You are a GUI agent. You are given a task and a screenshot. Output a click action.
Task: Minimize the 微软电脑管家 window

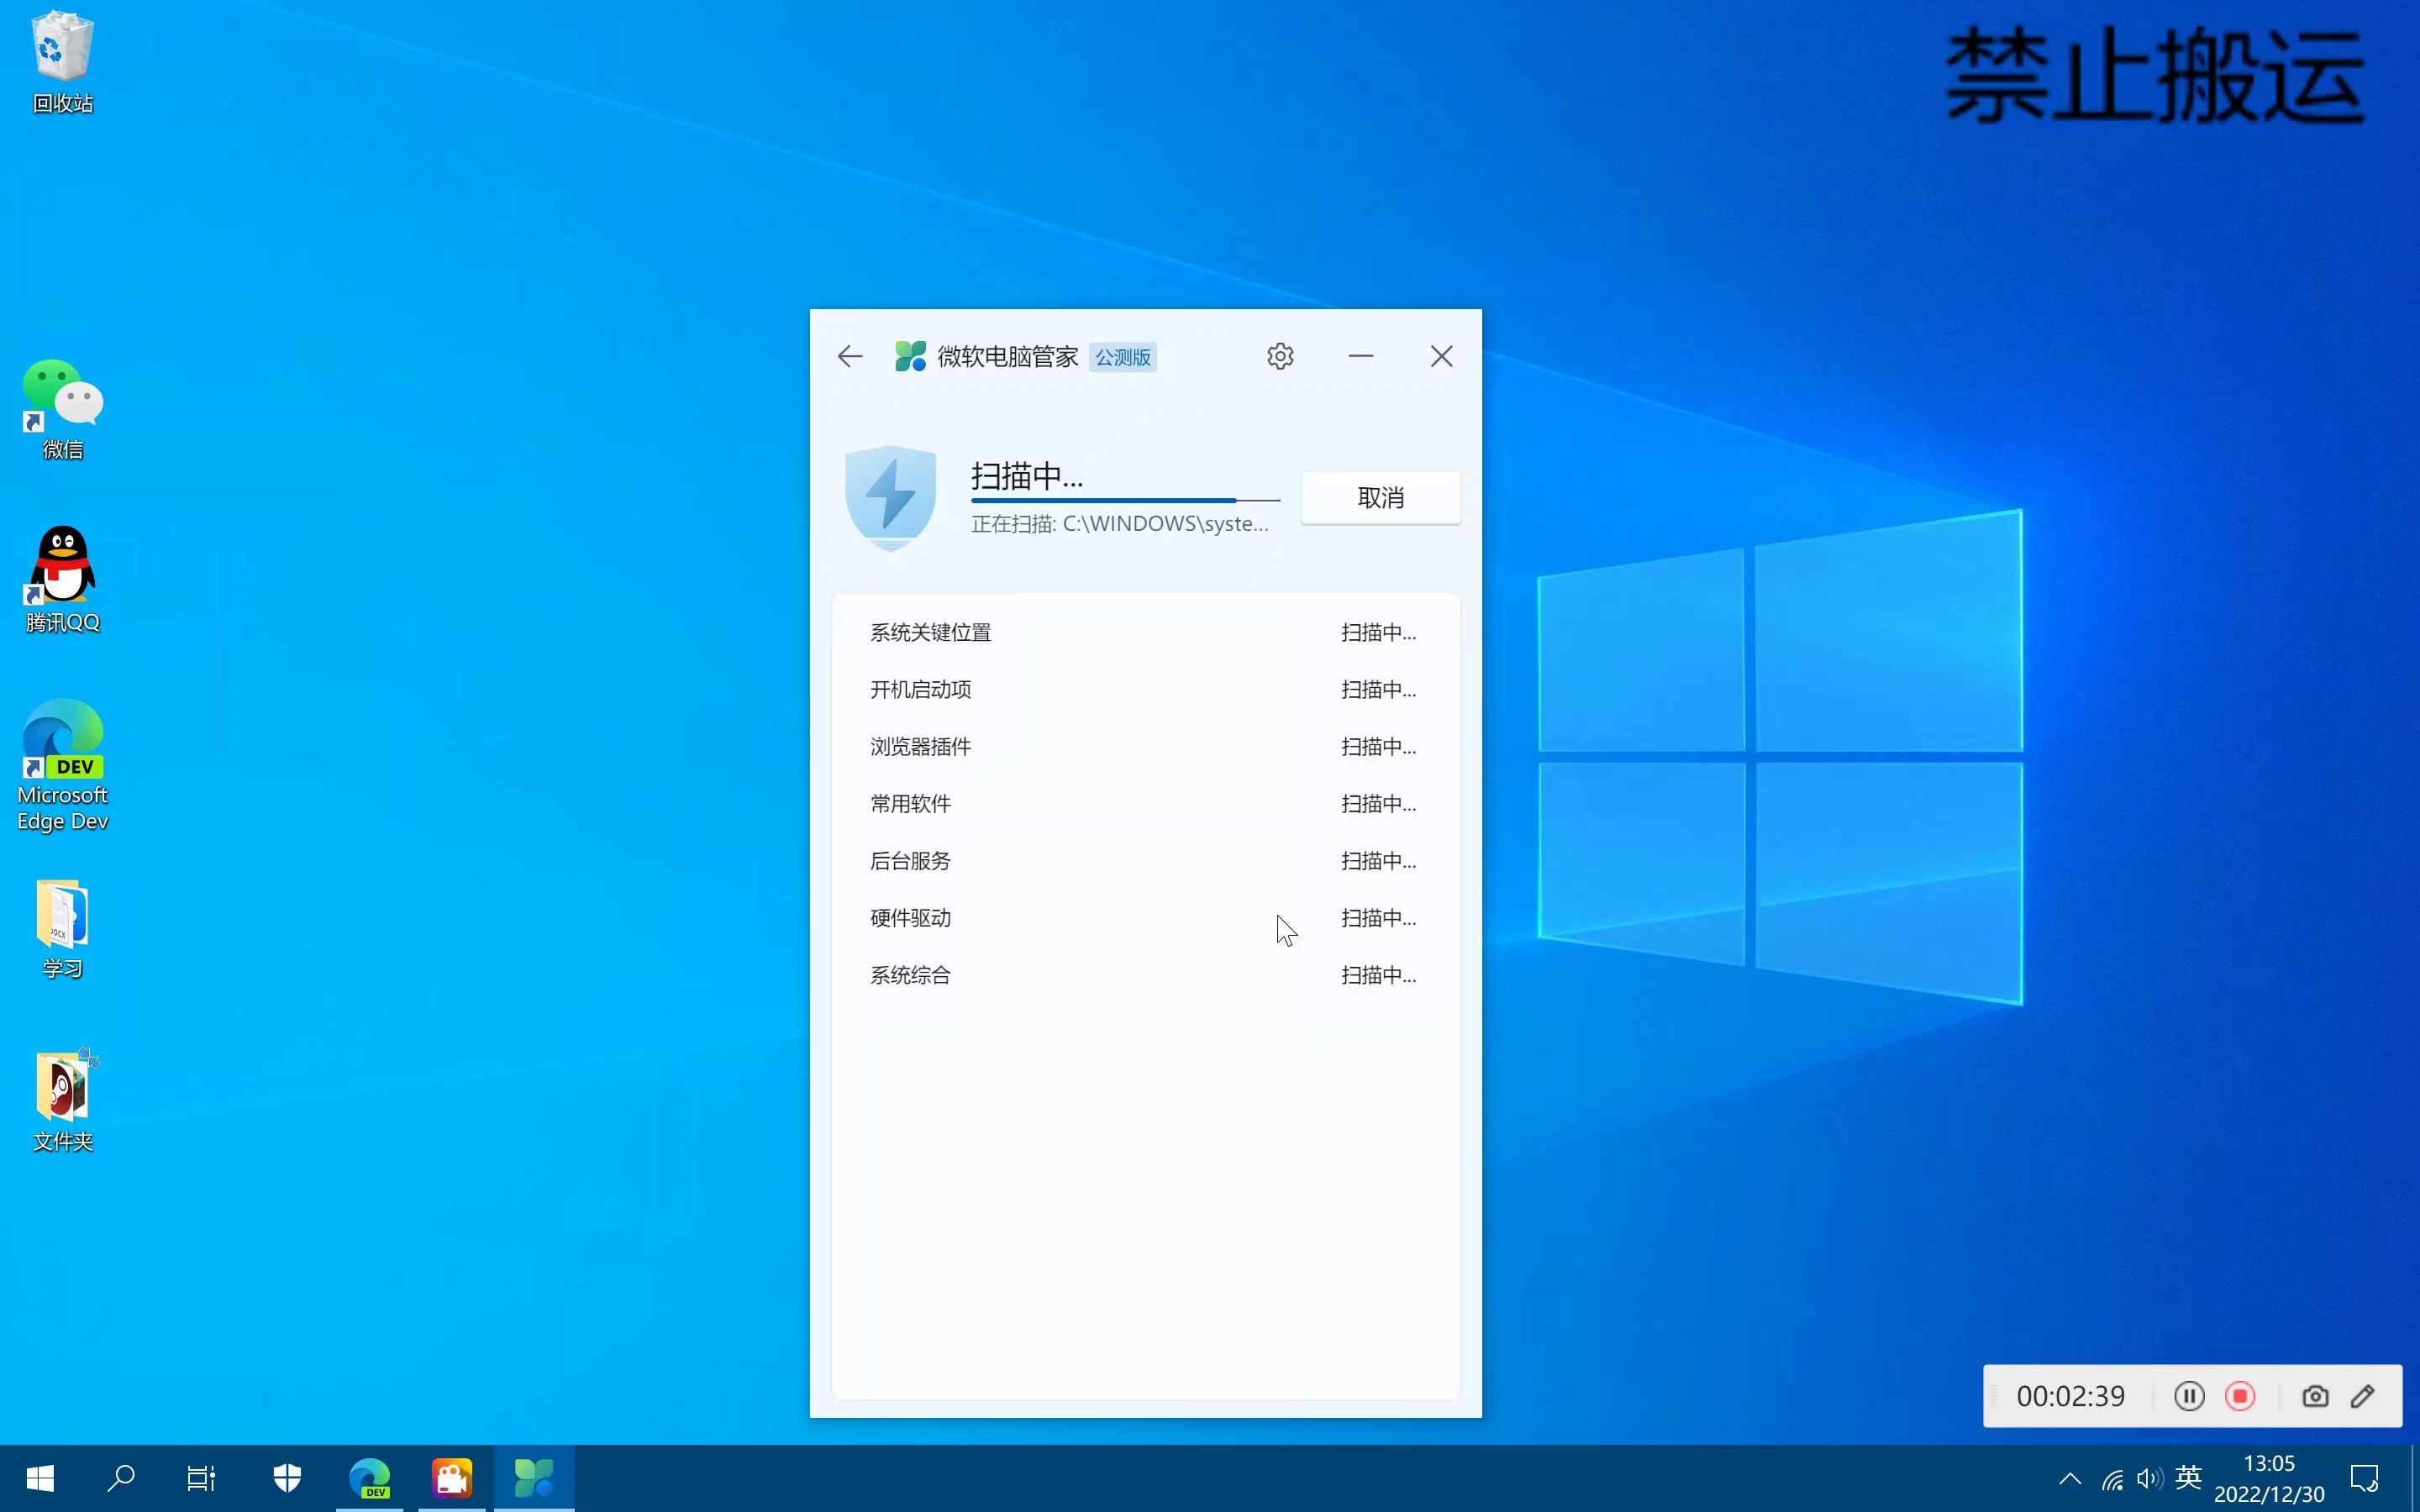click(1361, 356)
